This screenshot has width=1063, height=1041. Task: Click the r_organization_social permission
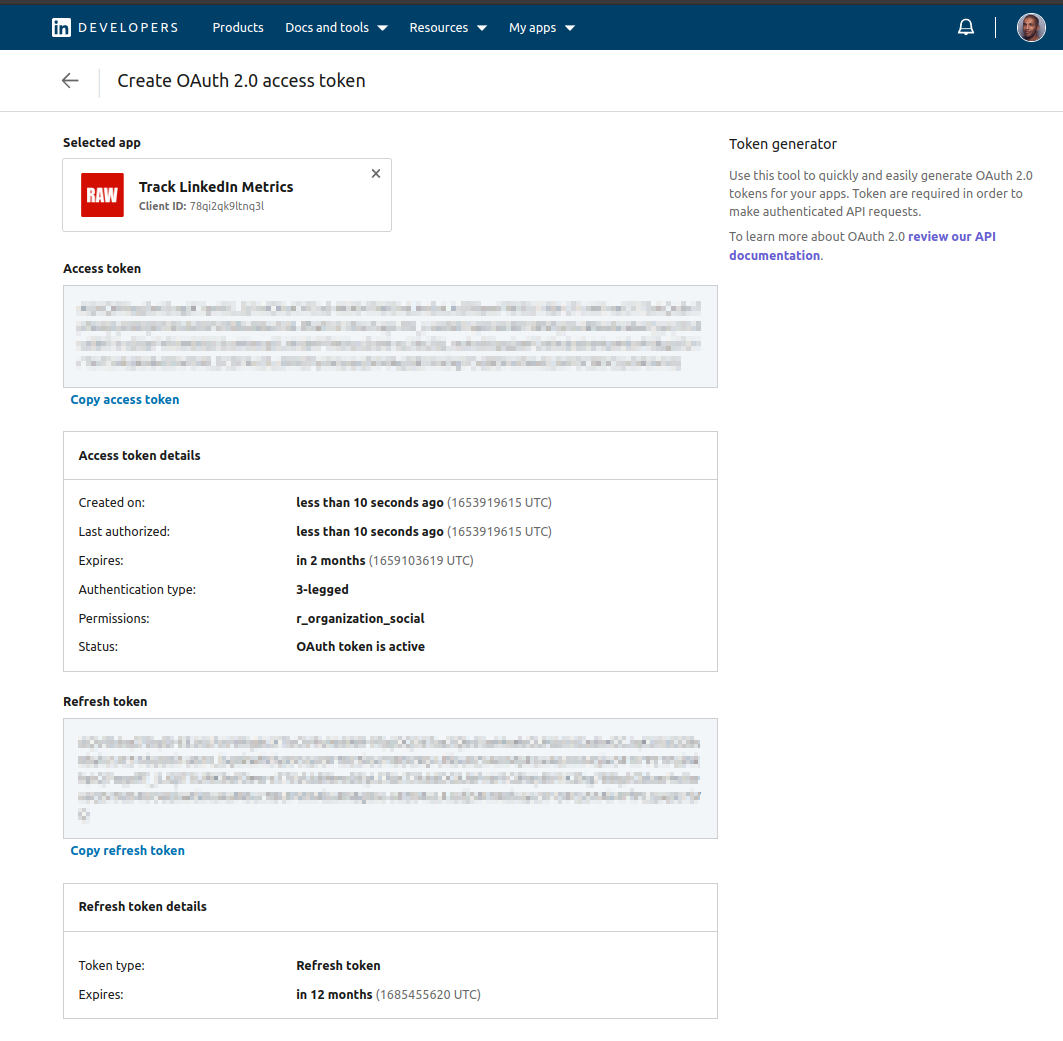(x=360, y=618)
